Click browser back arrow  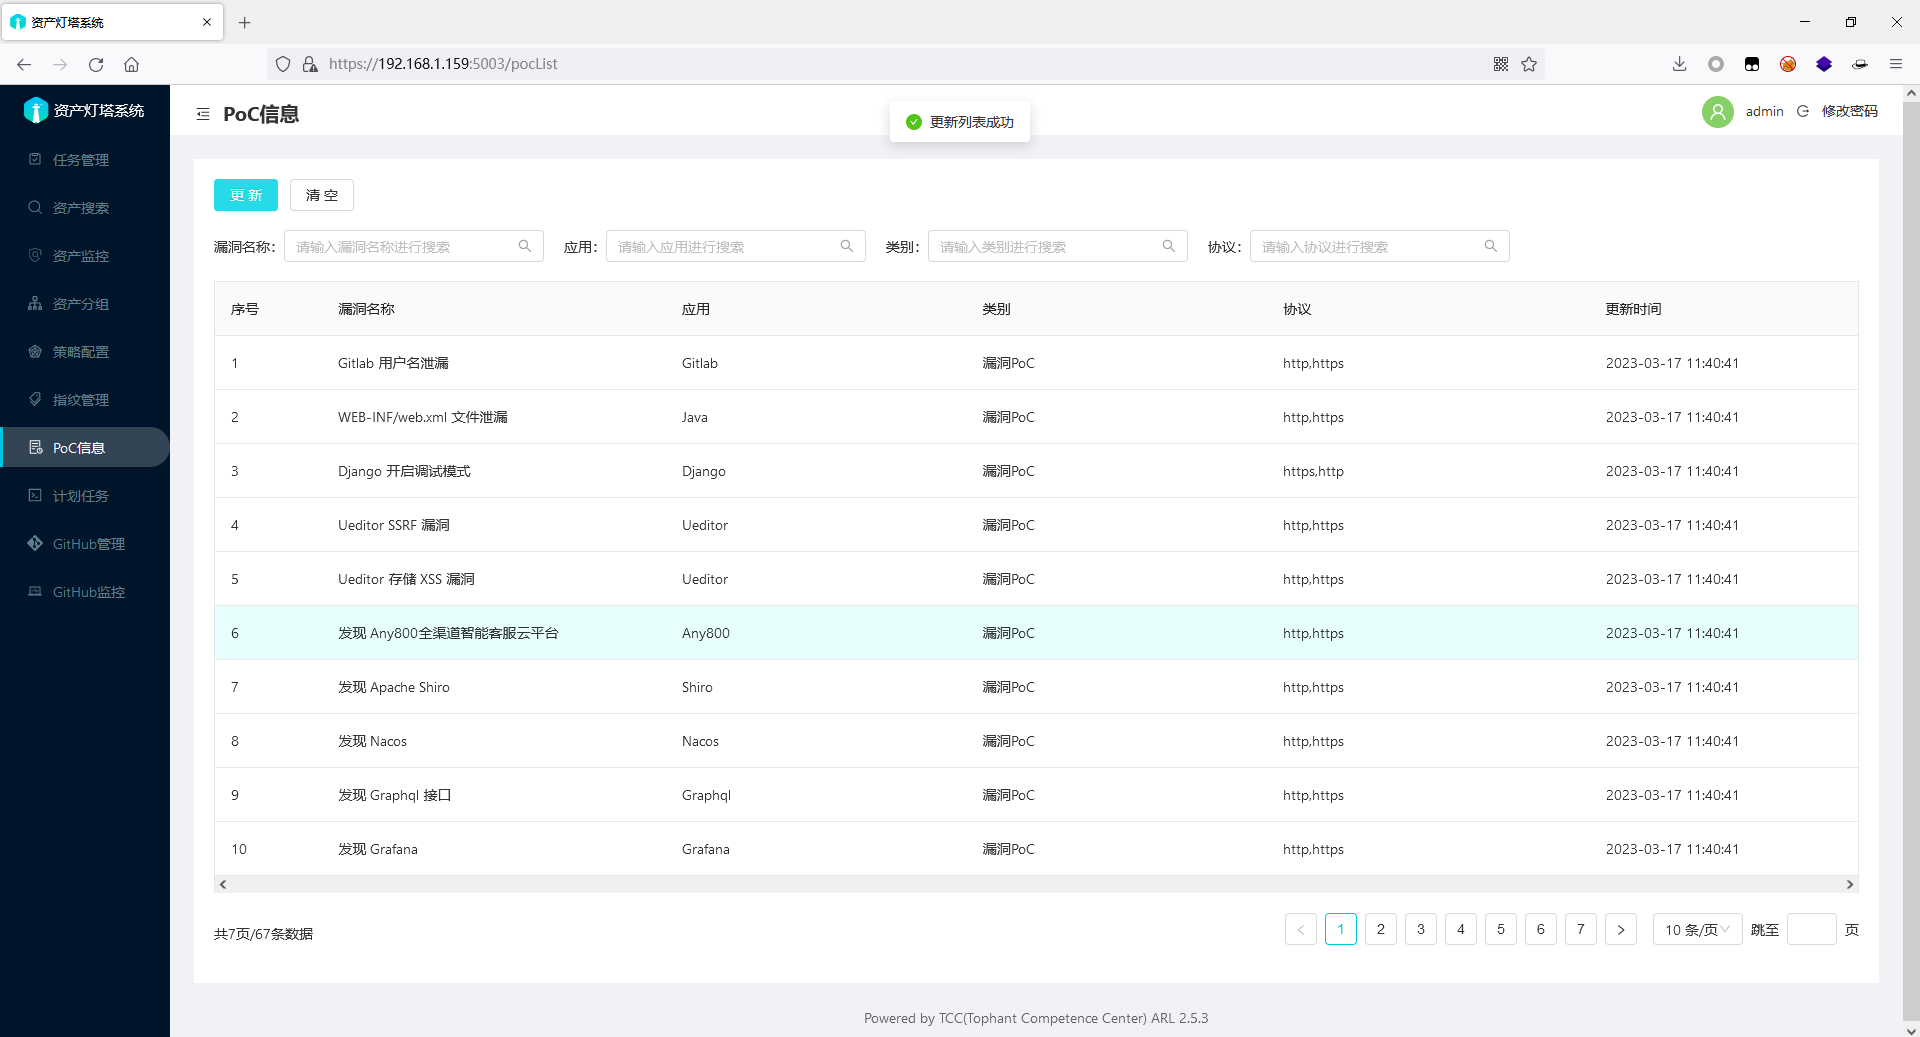point(24,64)
